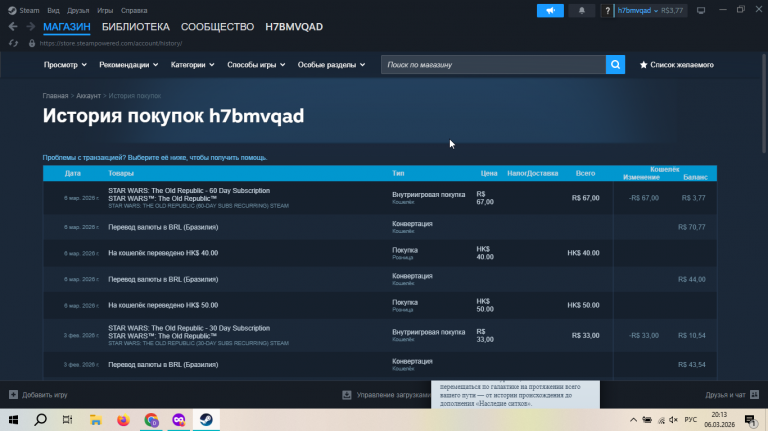
Task: Open the announcements megaphone button
Action: tap(550, 10)
